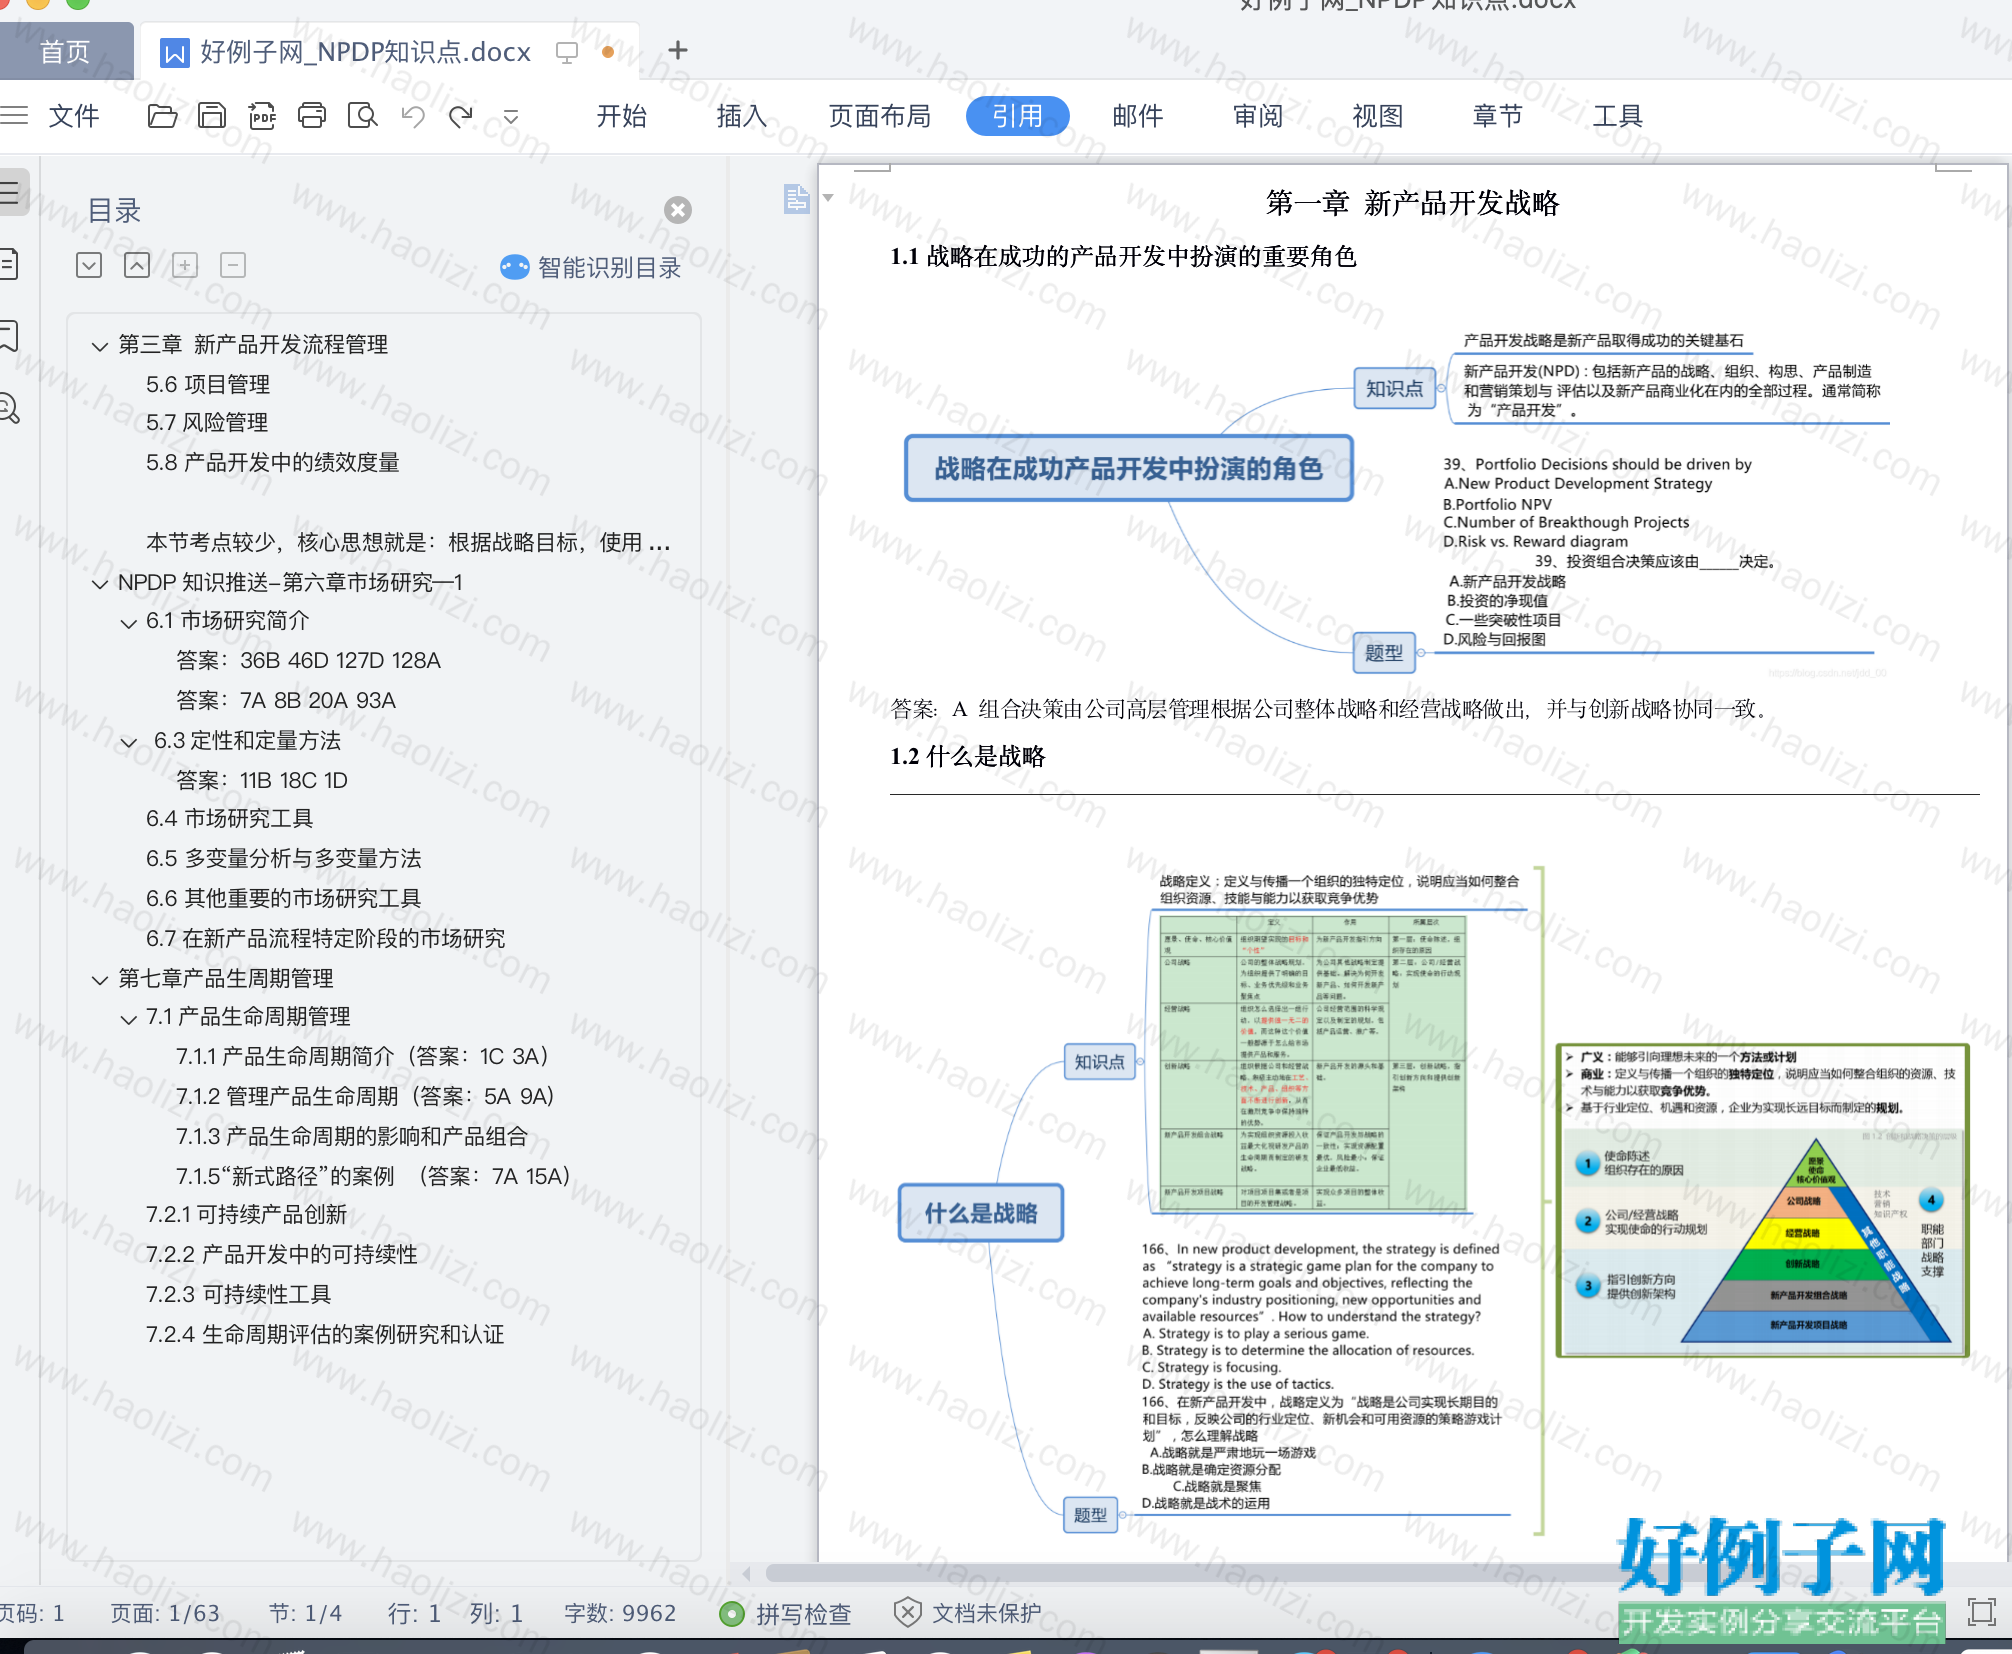Toggle 拼写检查 in status bar

tap(785, 1613)
